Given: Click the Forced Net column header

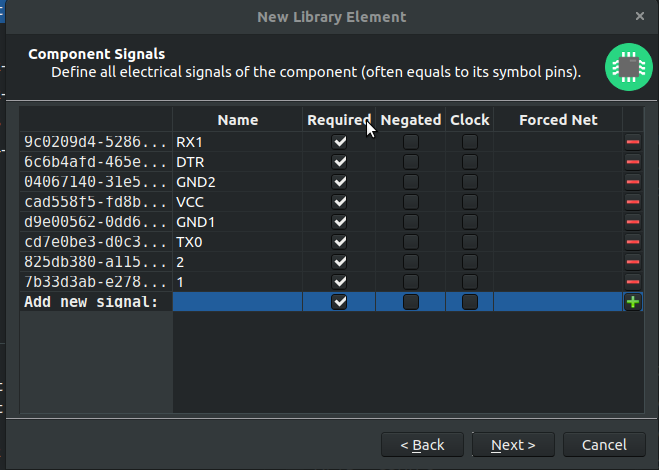Looking at the screenshot, I should (558, 120).
